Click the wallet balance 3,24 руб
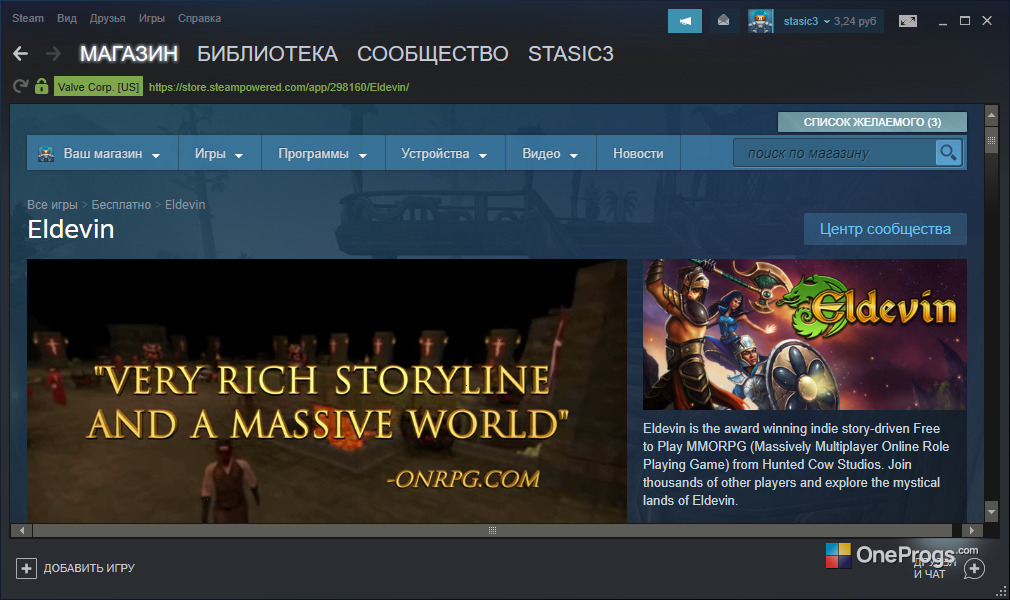This screenshot has height=600, width=1010. click(x=855, y=21)
